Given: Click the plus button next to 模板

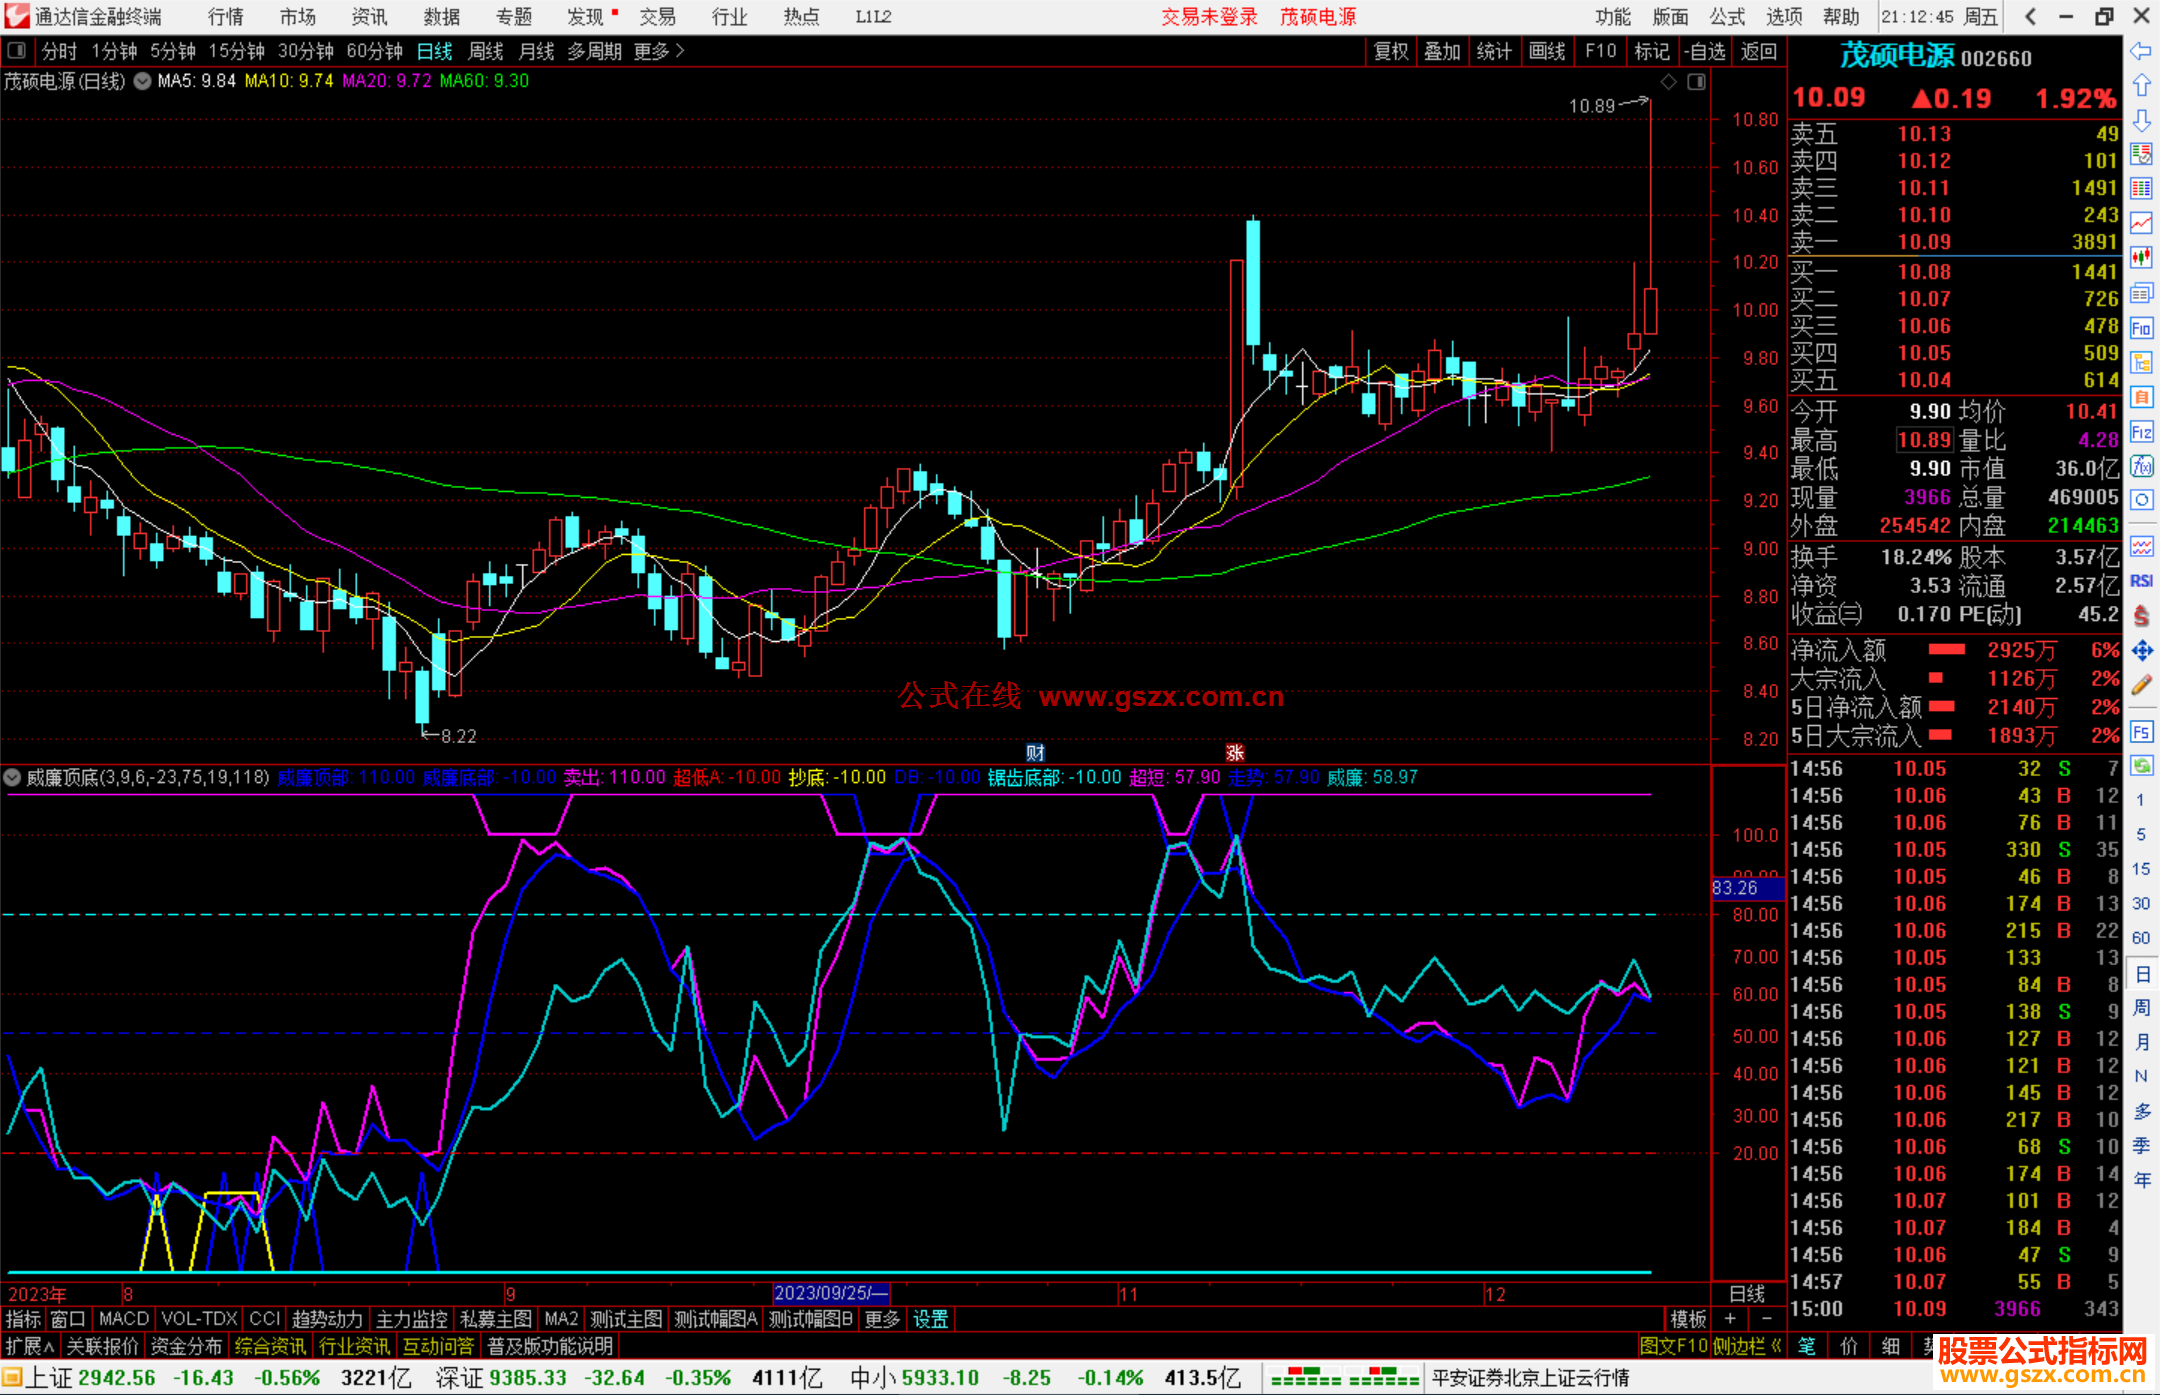Looking at the screenshot, I should click(1731, 1319).
